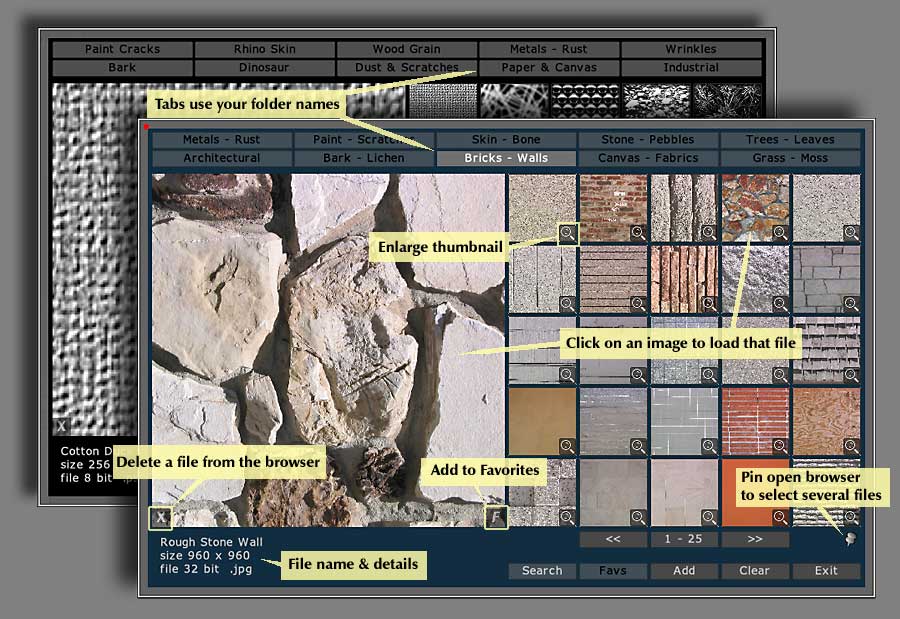Switch to the Stone - Pebbles tab

point(647,140)
